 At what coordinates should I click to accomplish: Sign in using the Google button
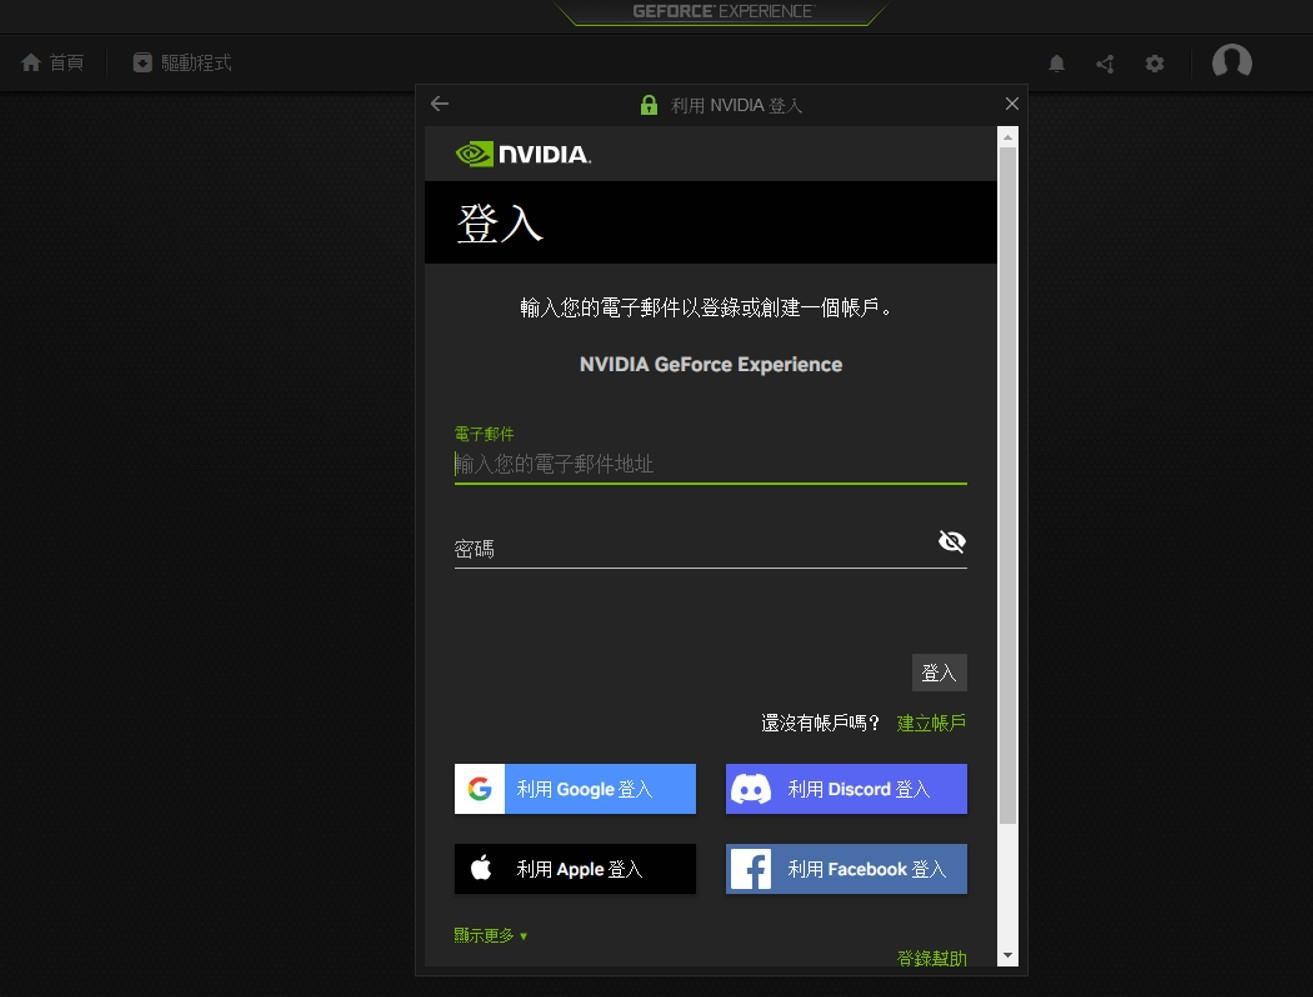click(x=575, y=789)
